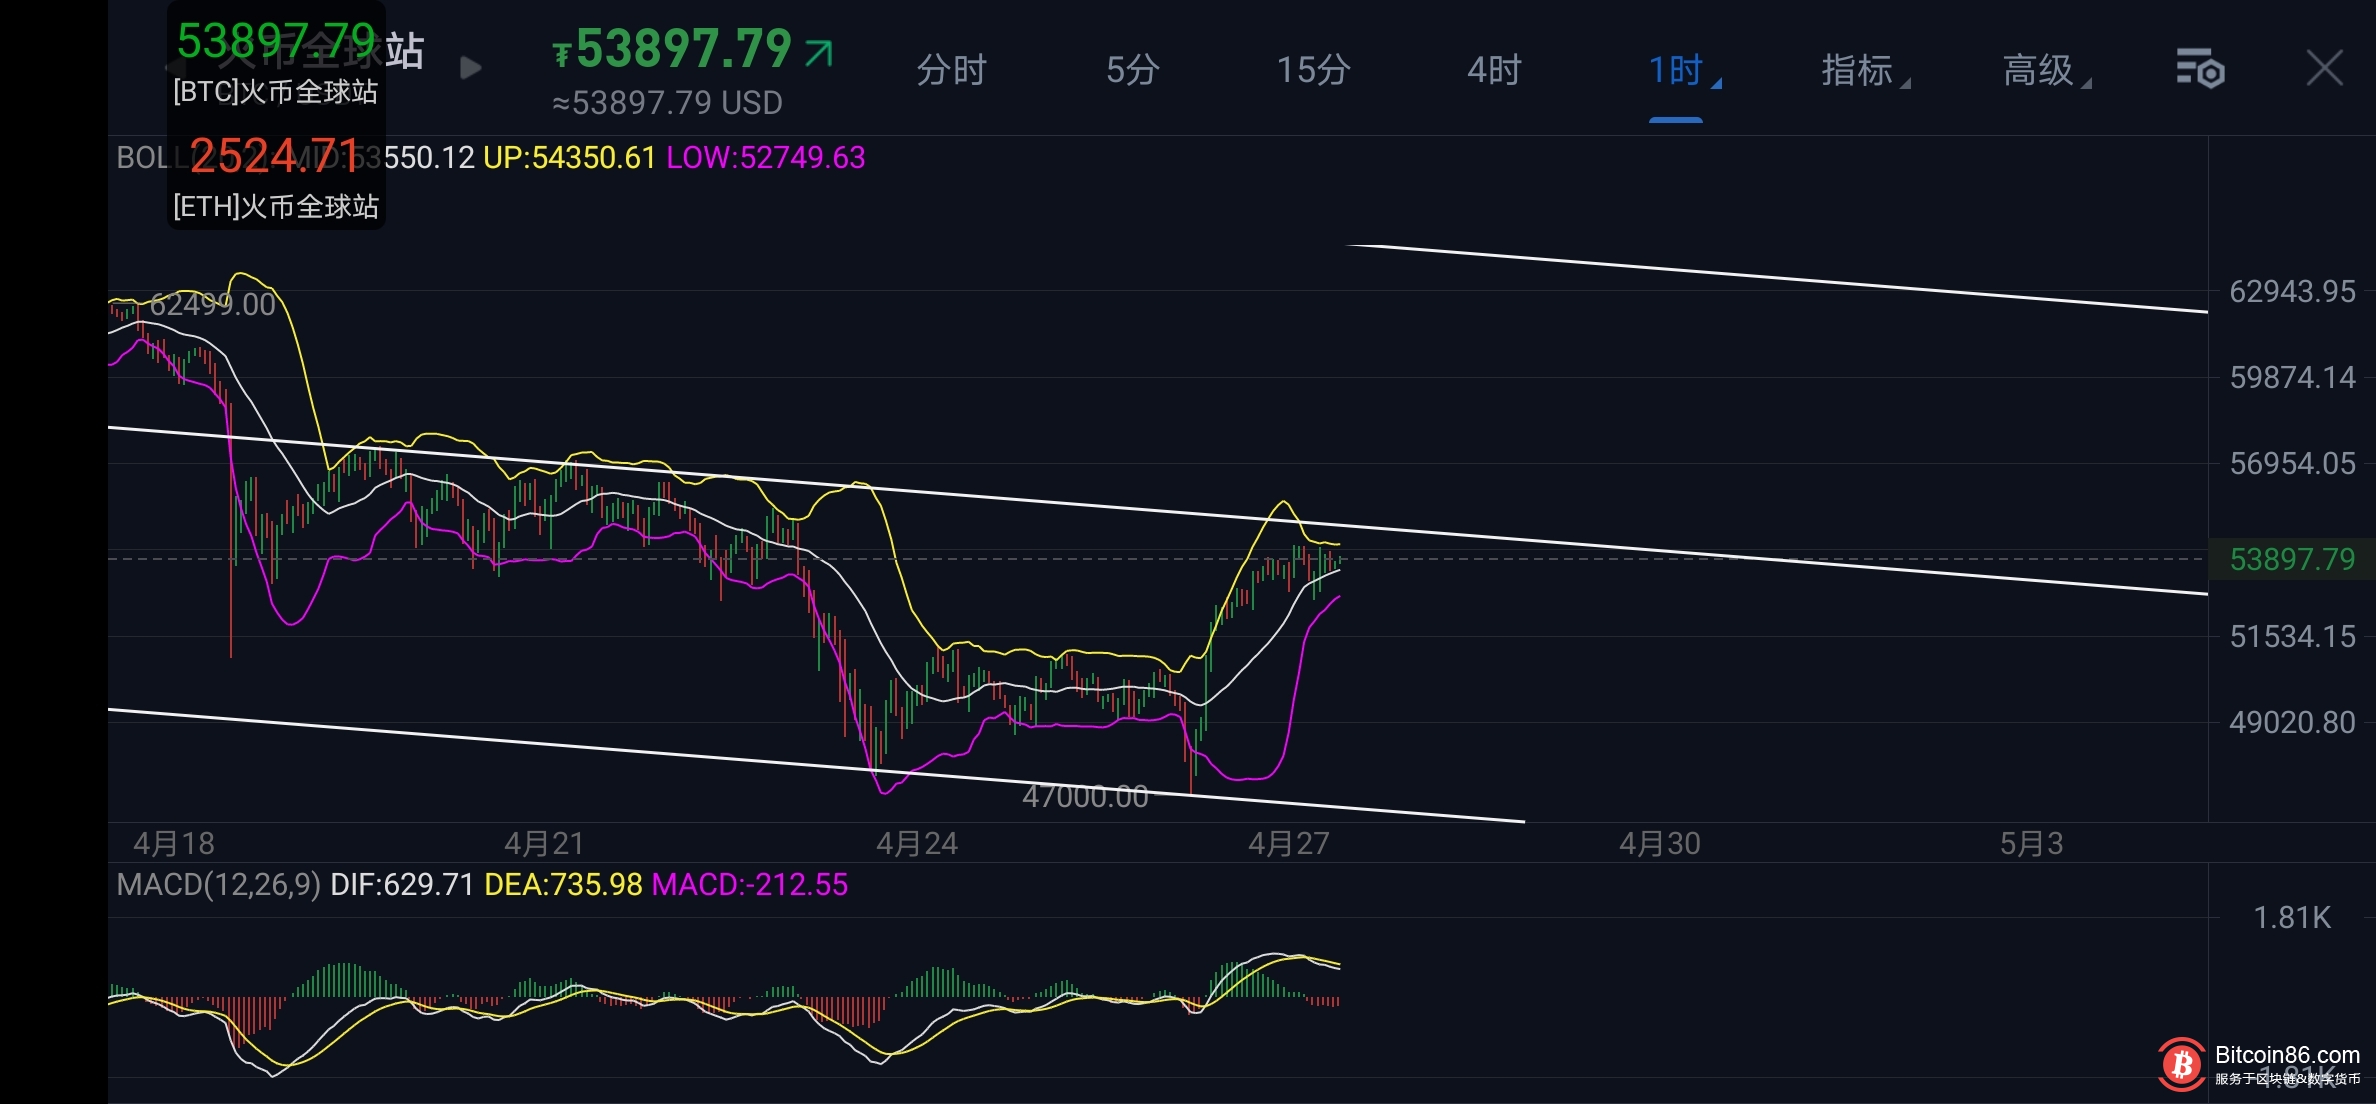The width and height of the screenshot is (2376, 1104).
Task: Click the Tether currency symbol before price
Action: [562, 54]
